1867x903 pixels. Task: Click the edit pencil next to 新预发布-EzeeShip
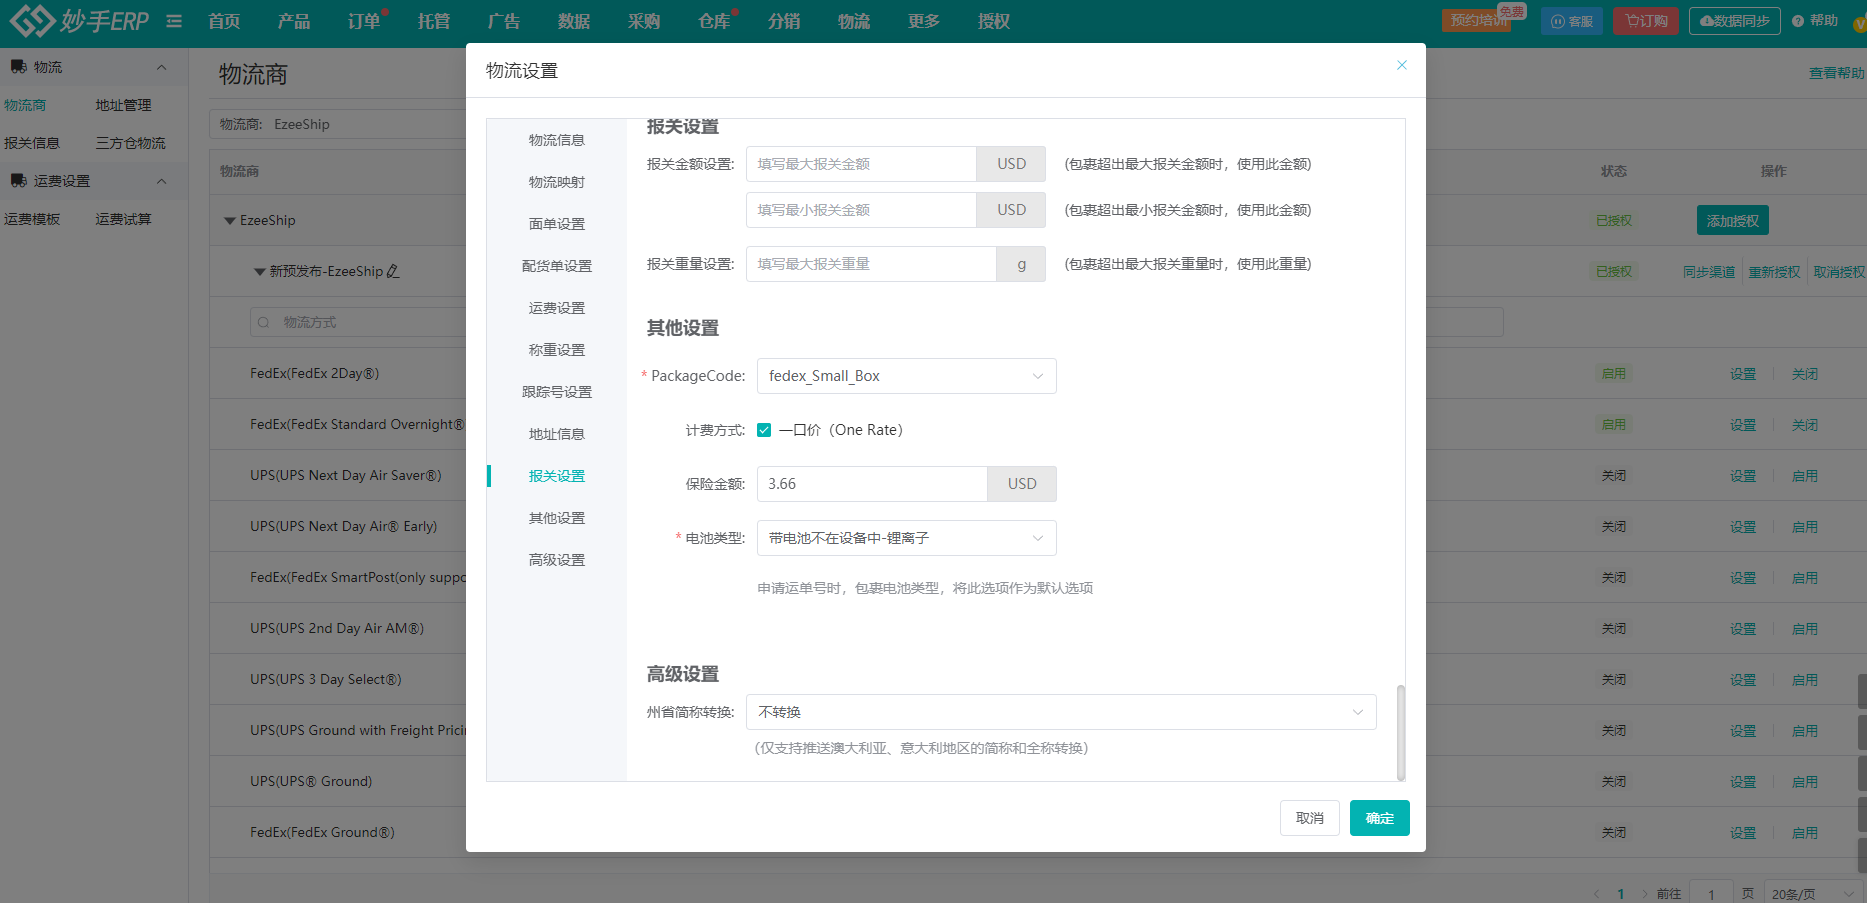point(393,271)
